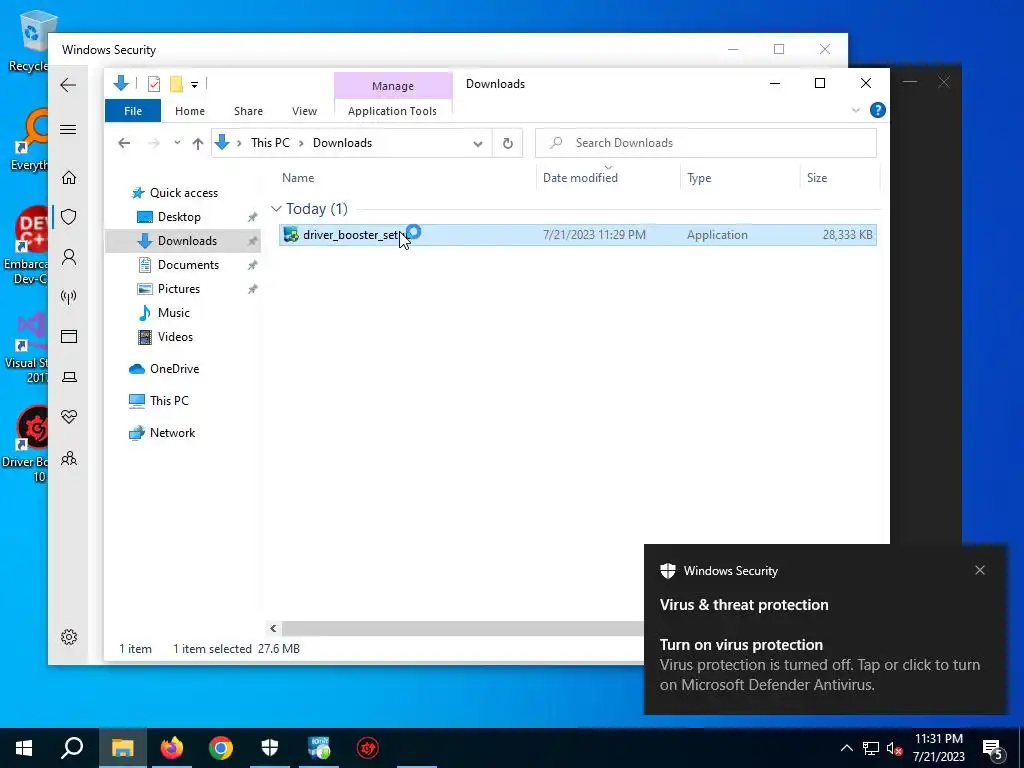Open the Home ribbon tab
The height and width of the screenshot is (768, 1024).
[x=190, y=111]
